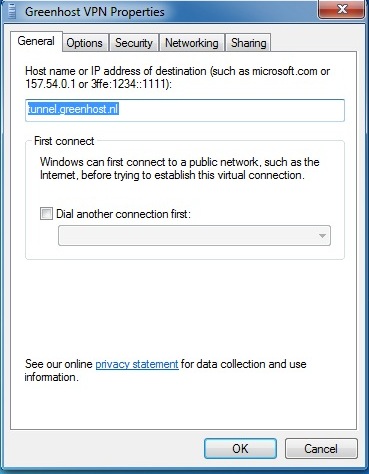Click the Host name or IP address label
Screen dimensions: 369x474
tap(178, 77)
